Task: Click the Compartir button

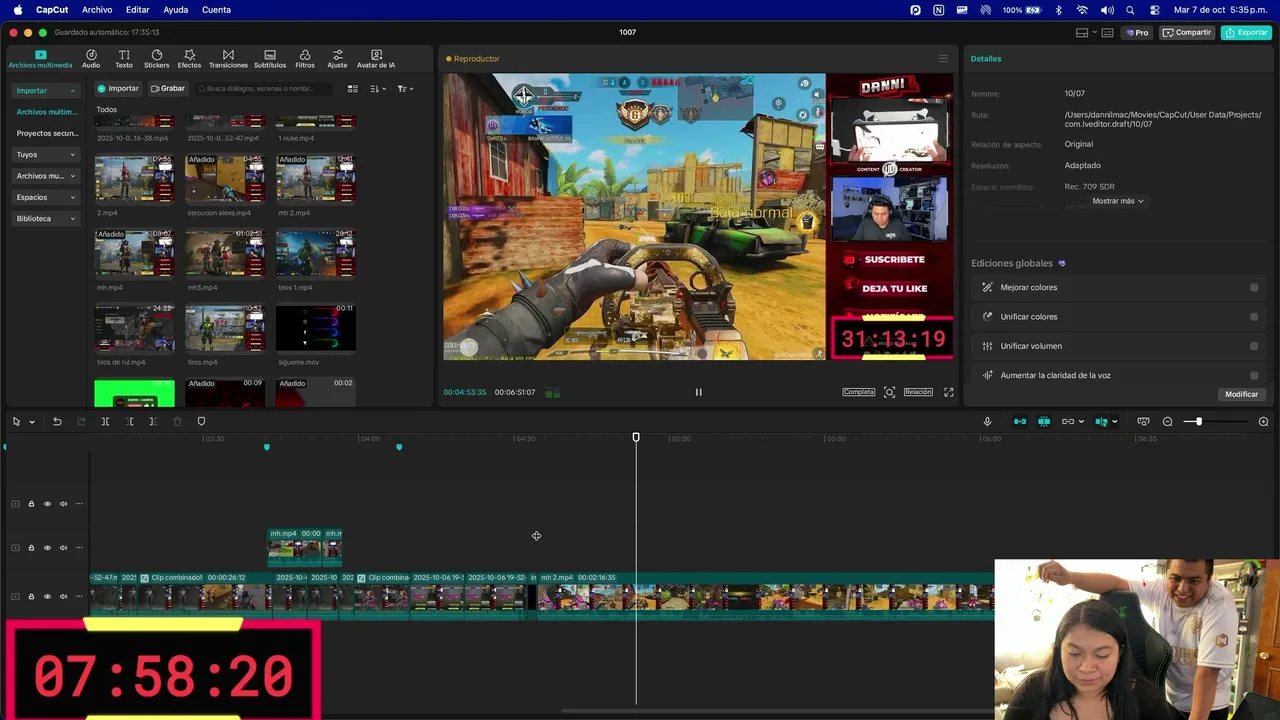Action: coord(1186,33)
